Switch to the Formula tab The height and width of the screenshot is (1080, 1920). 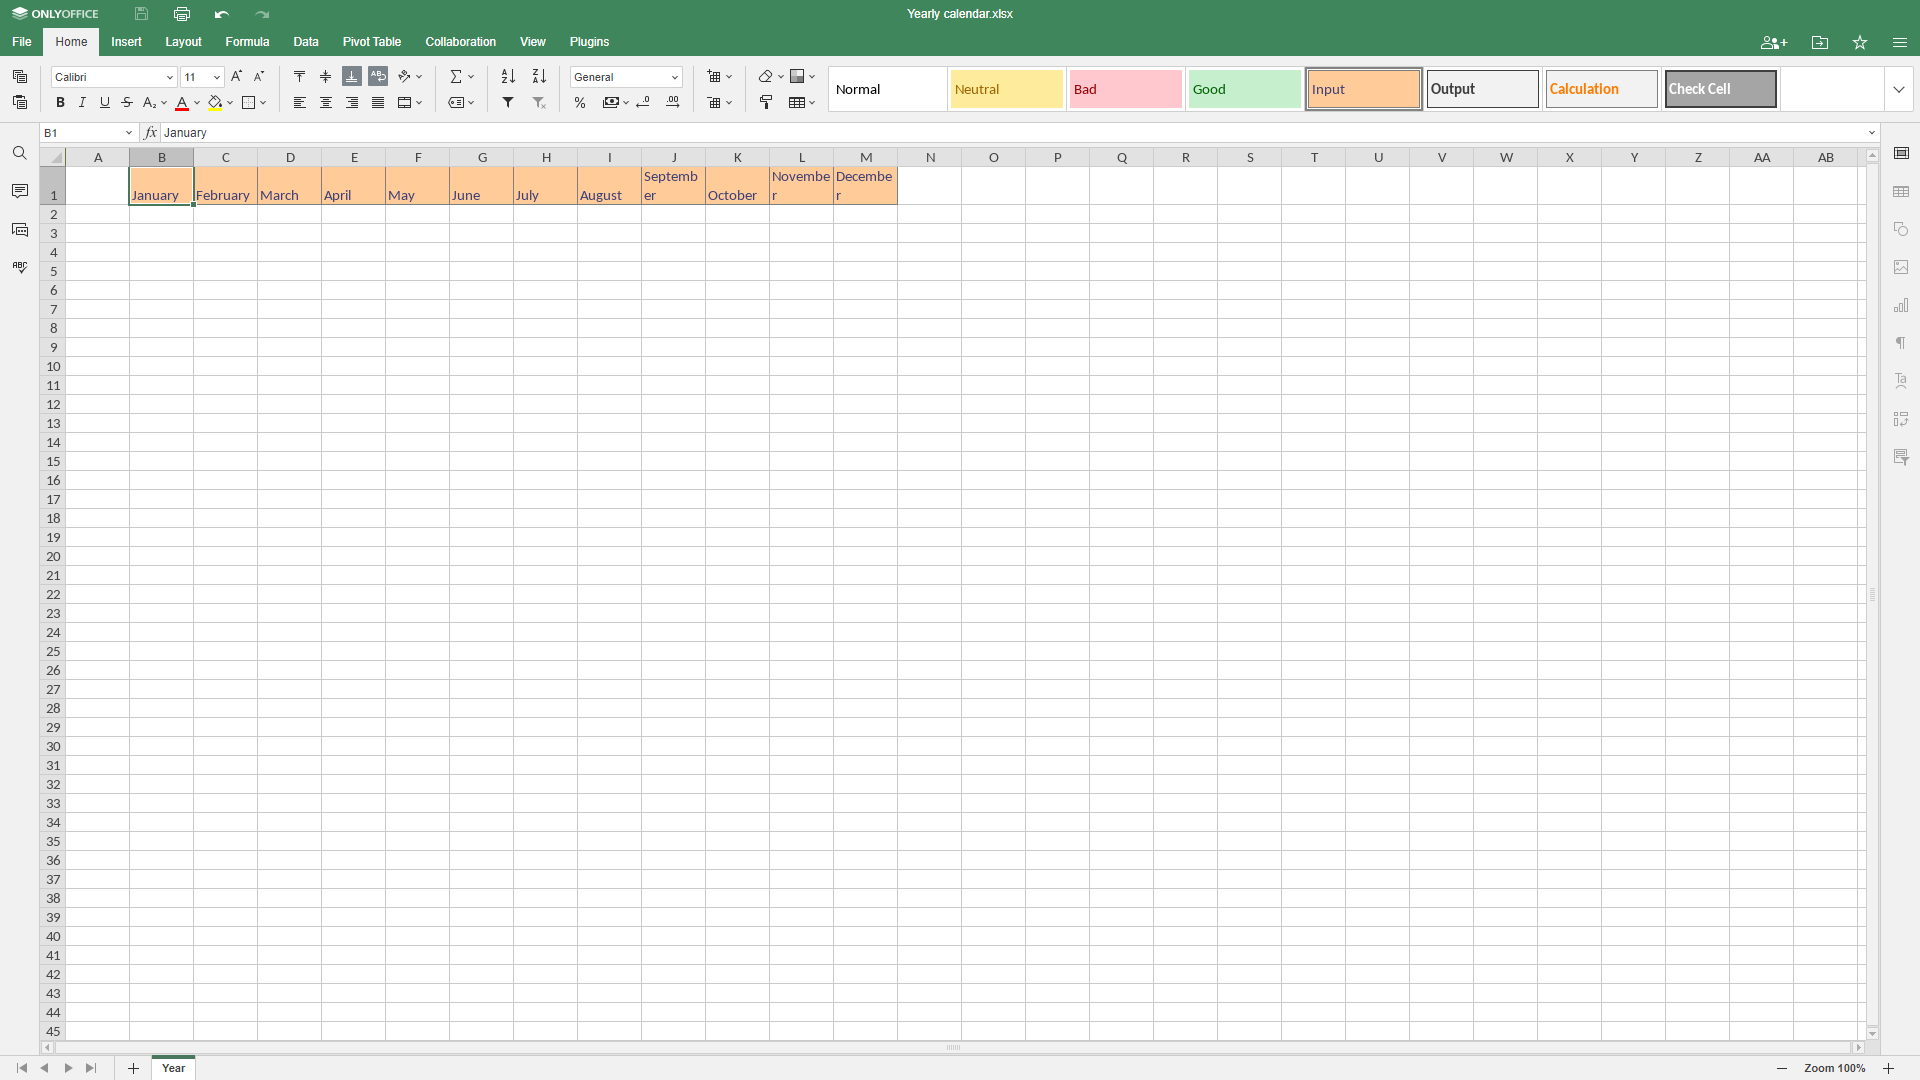tap(247, 42)
